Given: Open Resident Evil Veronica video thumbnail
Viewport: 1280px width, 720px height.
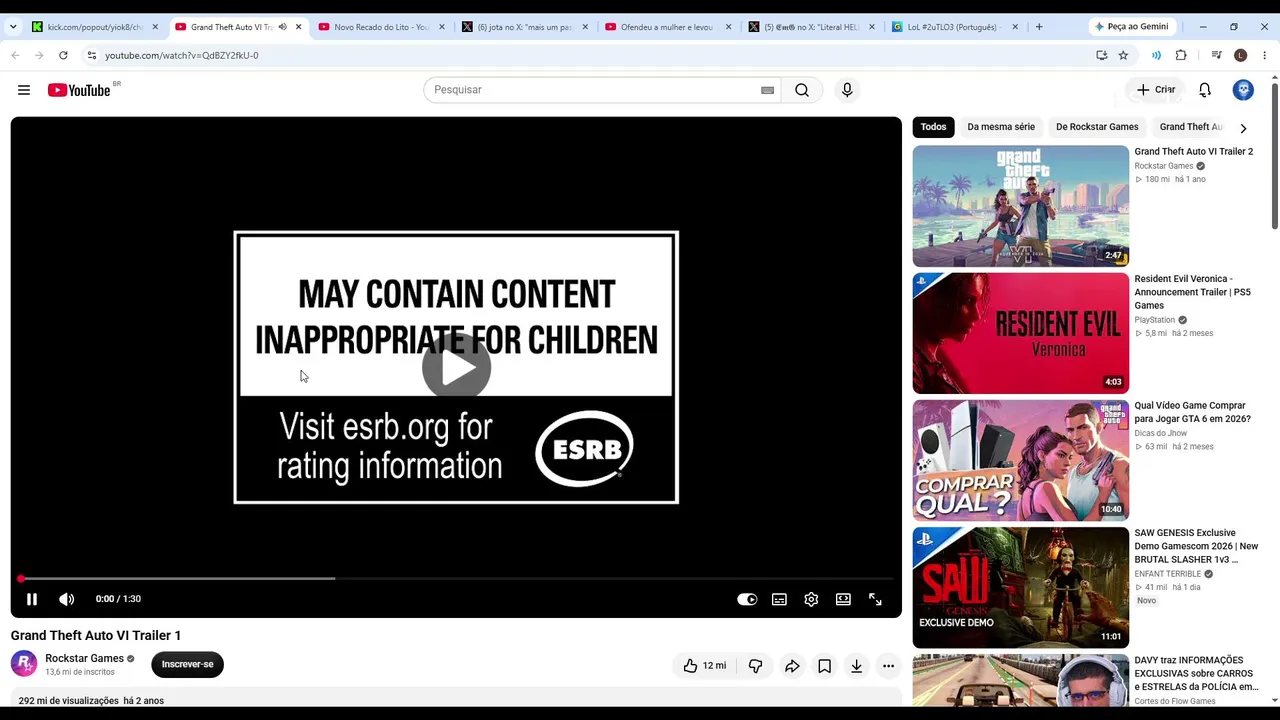Looking at the screenshot, I should tap(1020, 333).
